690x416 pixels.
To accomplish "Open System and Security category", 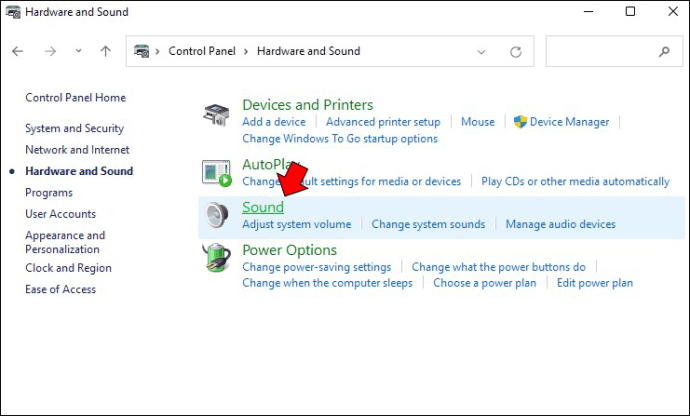I will pyautogui.click(x=74, y=128).
